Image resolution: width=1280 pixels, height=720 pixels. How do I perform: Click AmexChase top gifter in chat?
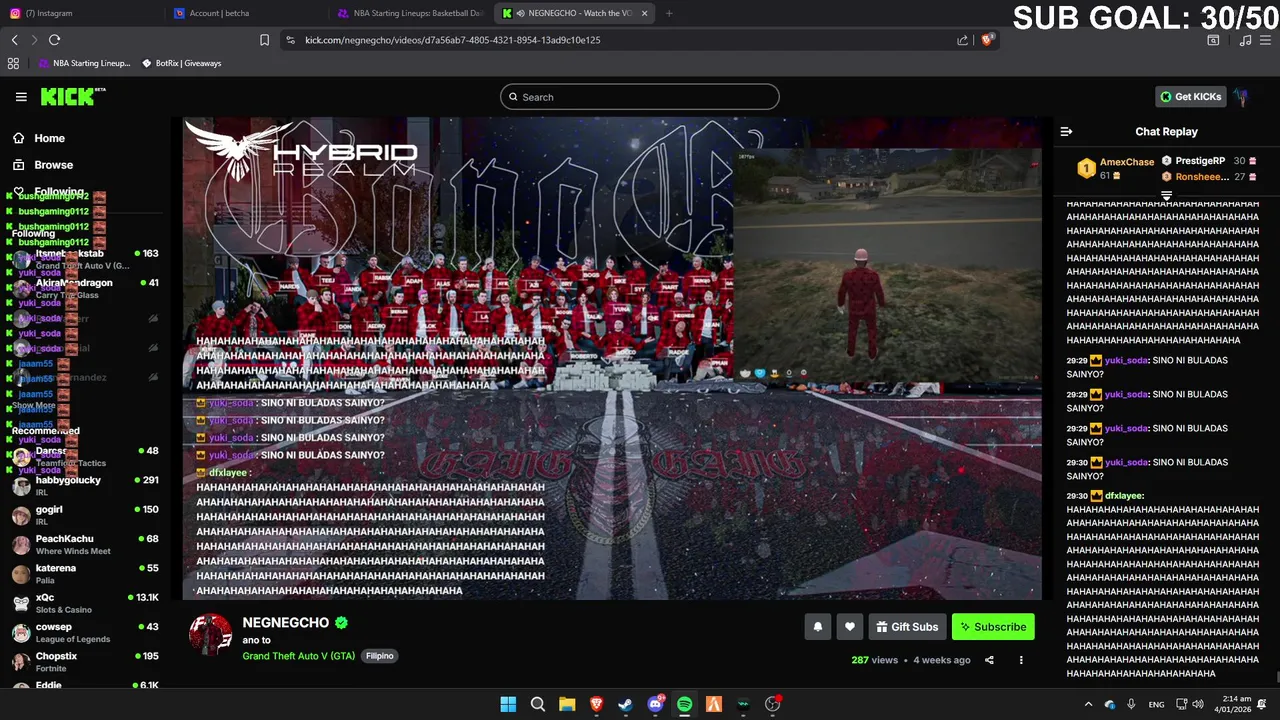[1126, 162]
